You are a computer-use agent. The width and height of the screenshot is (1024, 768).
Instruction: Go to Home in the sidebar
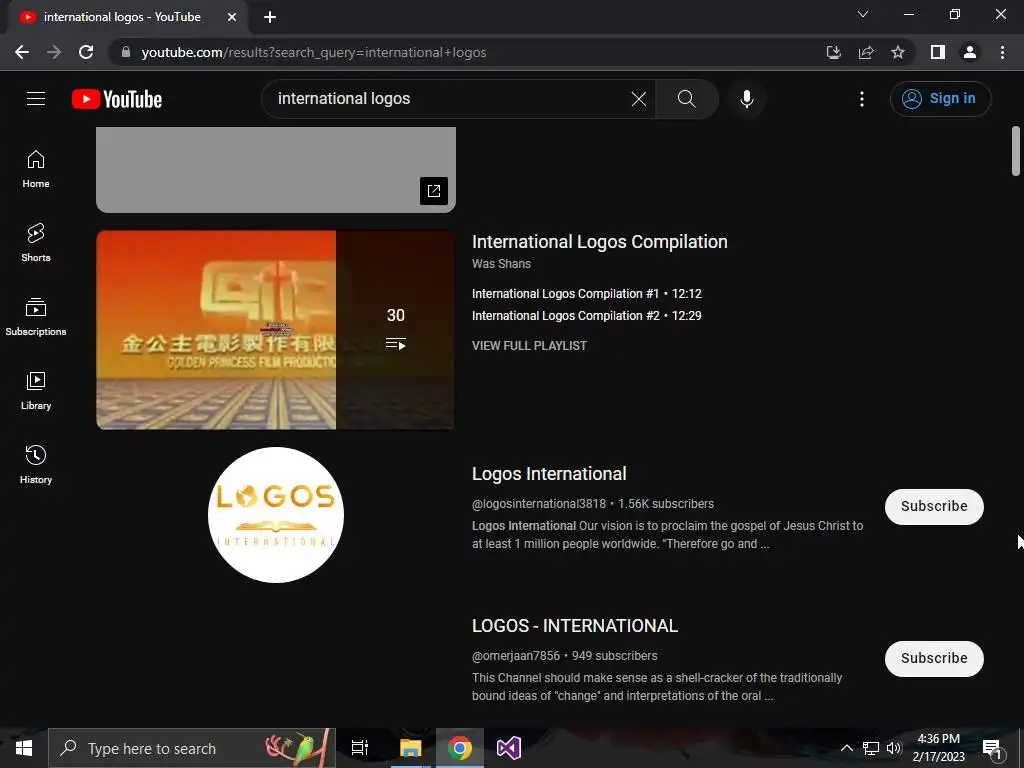click(36, 169)
